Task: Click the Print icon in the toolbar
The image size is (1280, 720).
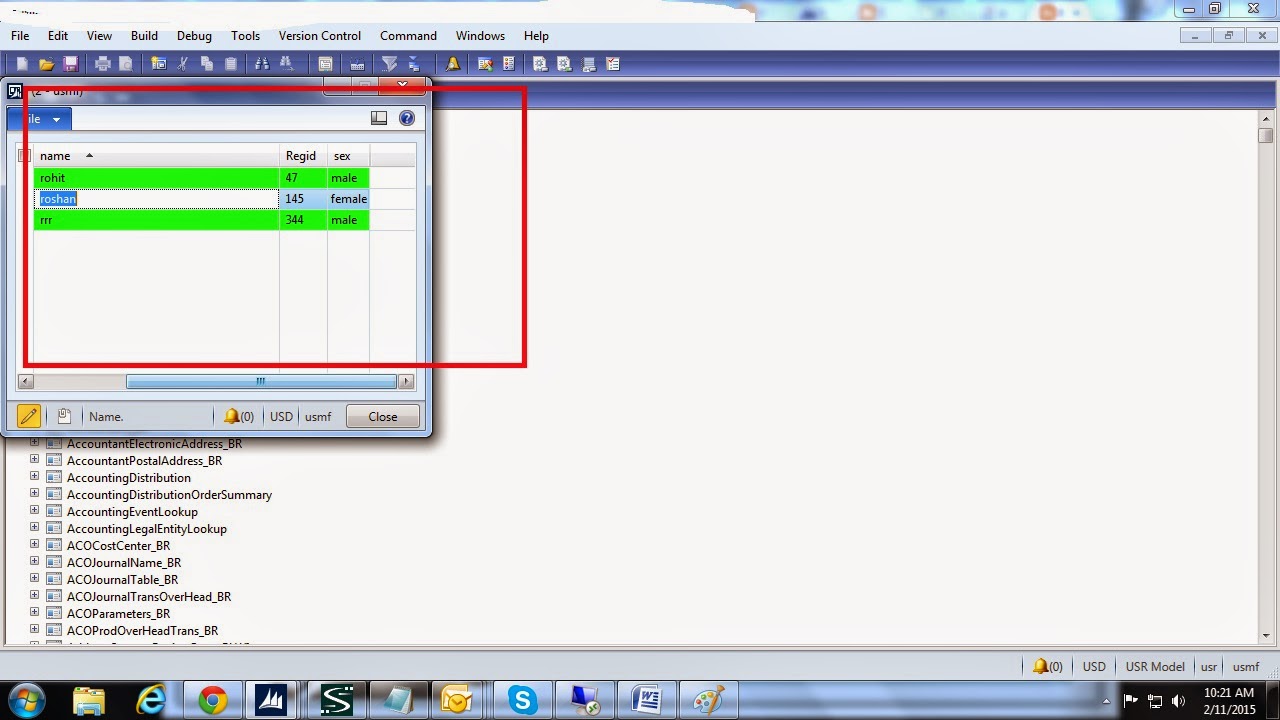Action: (102, 63)
